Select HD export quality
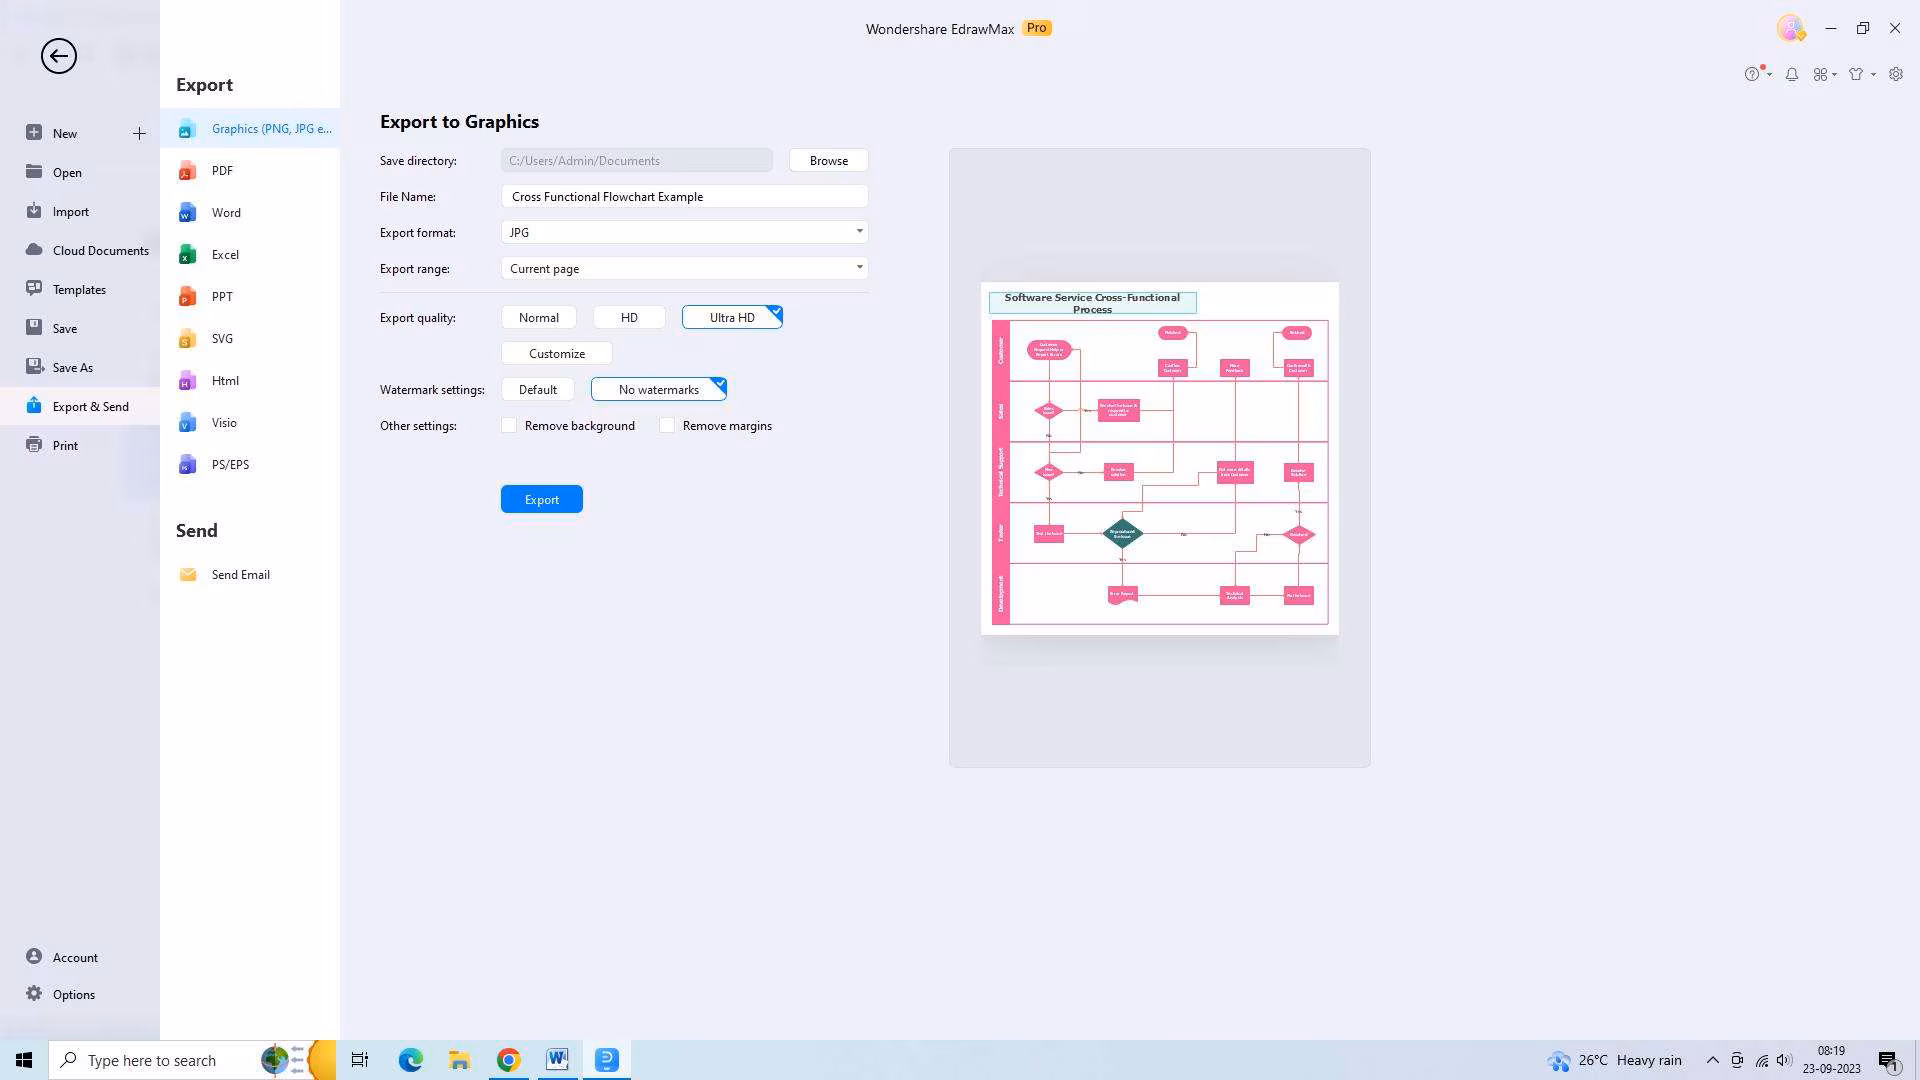Image resolution: width=1920 pixels, height=1080 pixels. [629, 318]
